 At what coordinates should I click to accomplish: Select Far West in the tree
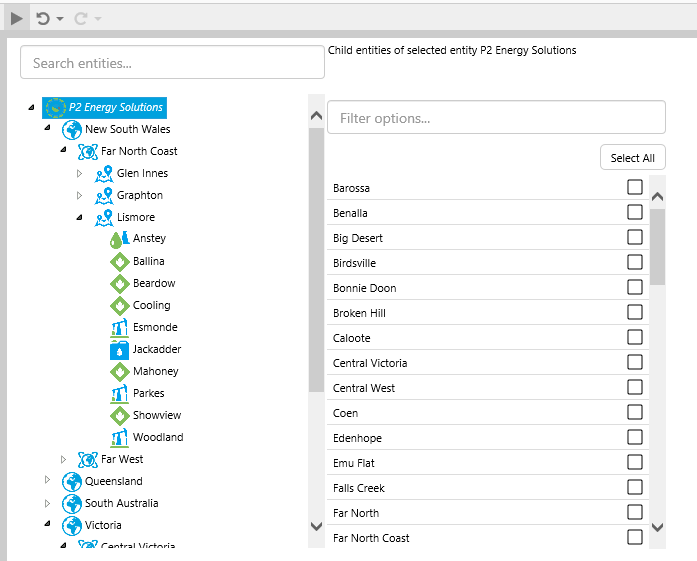tap(122, 460)
